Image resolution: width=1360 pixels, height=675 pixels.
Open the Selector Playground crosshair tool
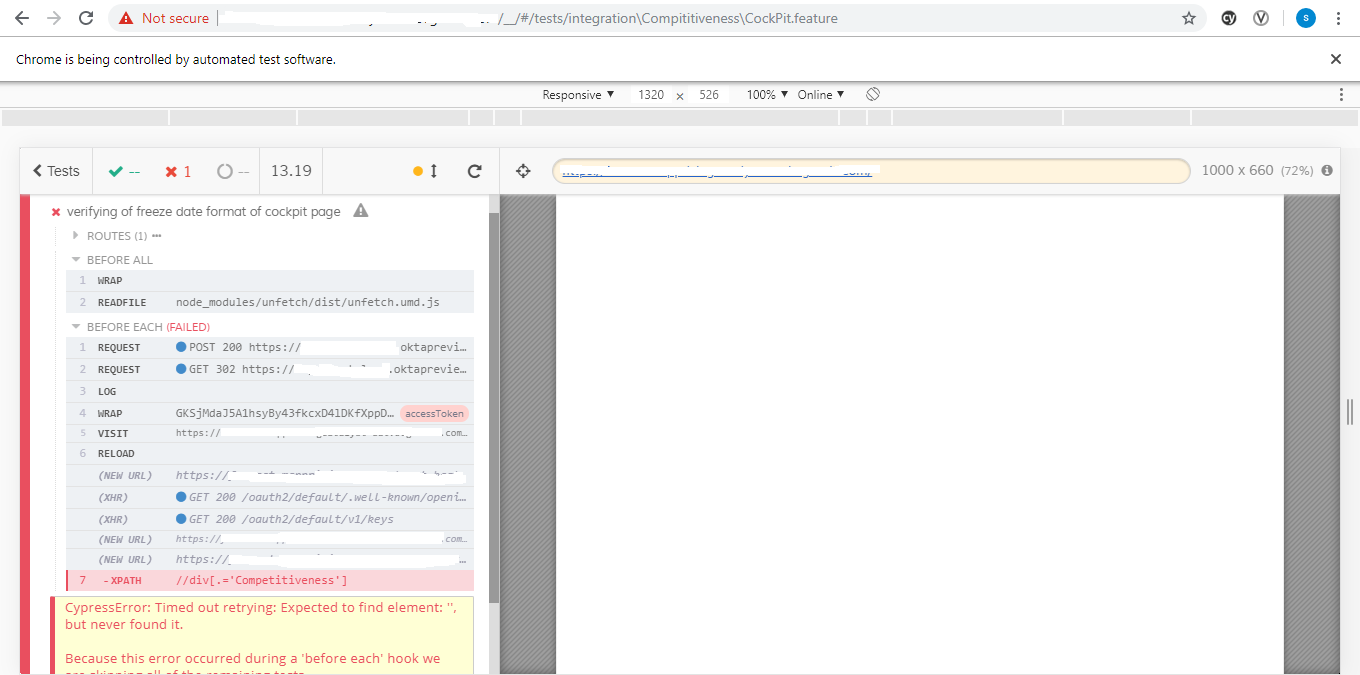522,170
